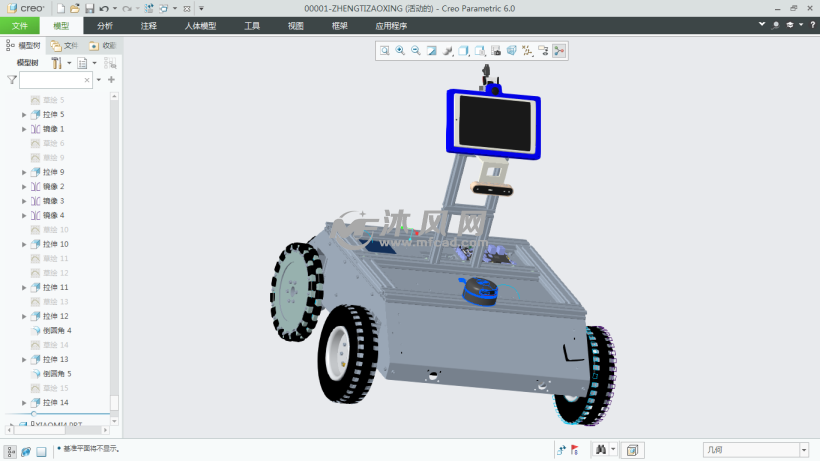The image size is (820, 461).
Task: Click the Zoom In icon in graphics toolbar
Action: coord(400,50)
